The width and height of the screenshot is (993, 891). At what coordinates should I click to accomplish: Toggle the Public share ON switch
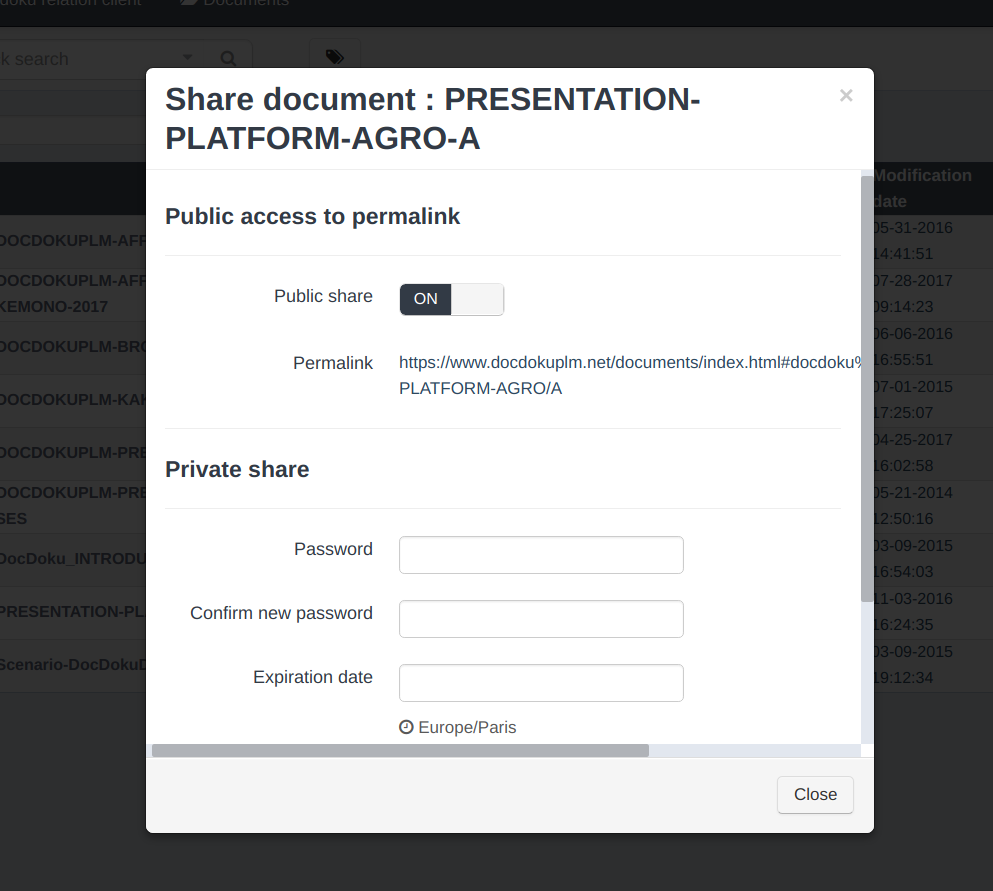tap(451, 299)
